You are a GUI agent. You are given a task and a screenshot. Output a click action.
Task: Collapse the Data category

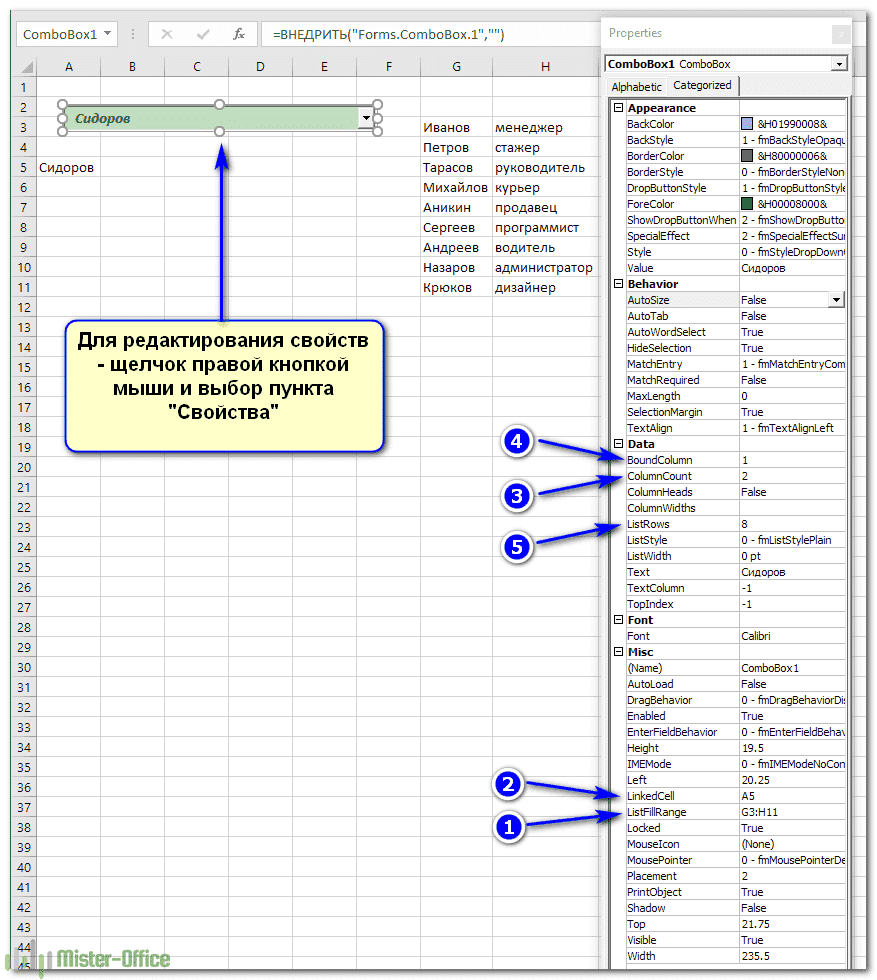pyautogui.click(x=617, y=443)
